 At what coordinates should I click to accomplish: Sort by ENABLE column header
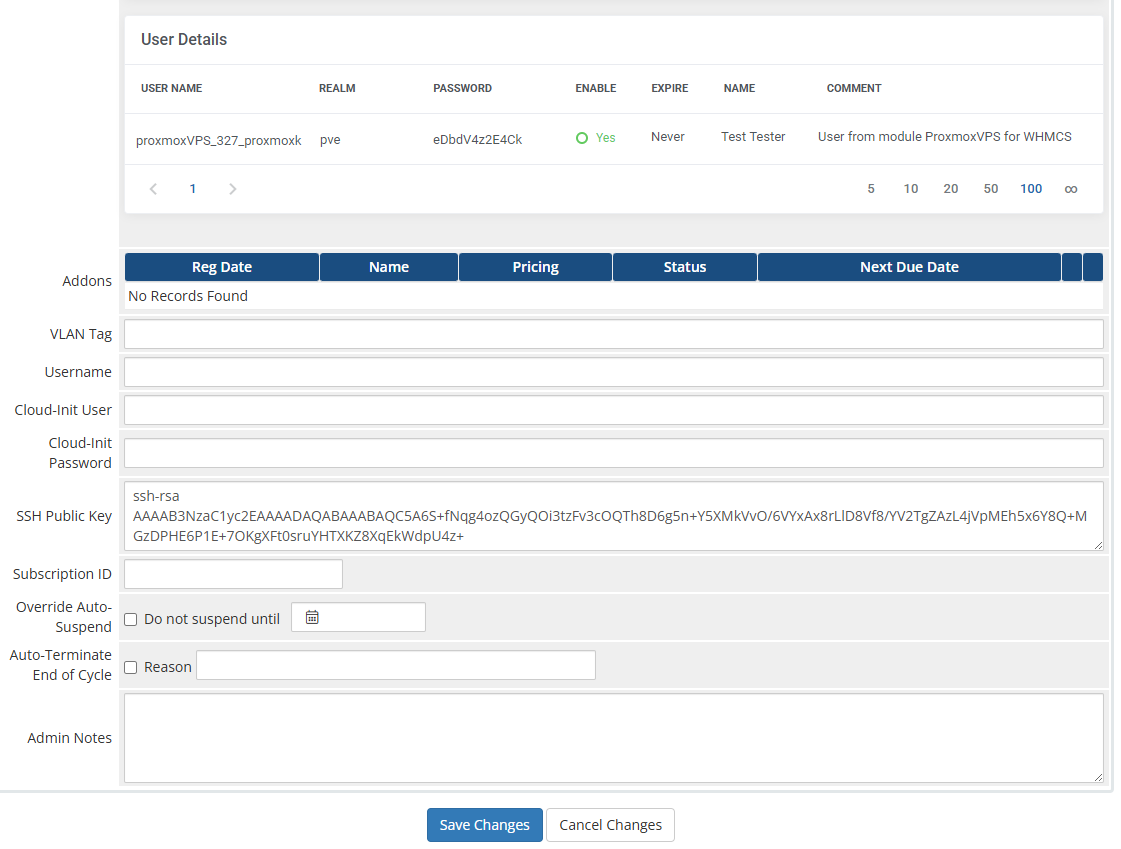click(596, 88)
